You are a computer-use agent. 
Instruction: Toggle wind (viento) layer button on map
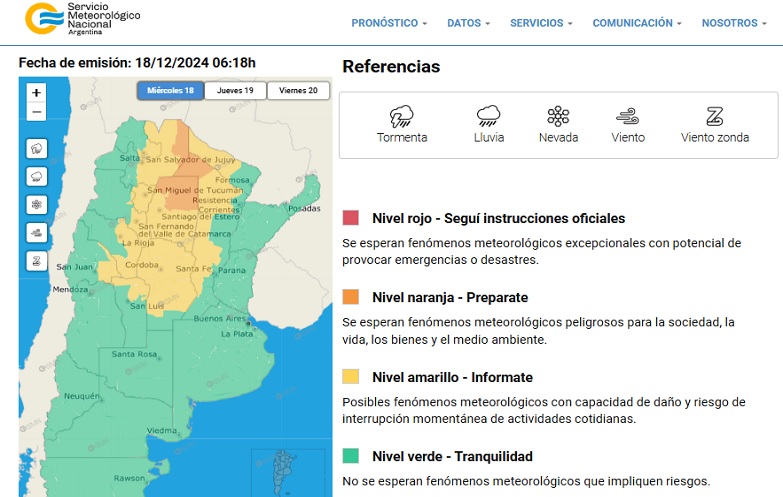[x=37, y=232]
